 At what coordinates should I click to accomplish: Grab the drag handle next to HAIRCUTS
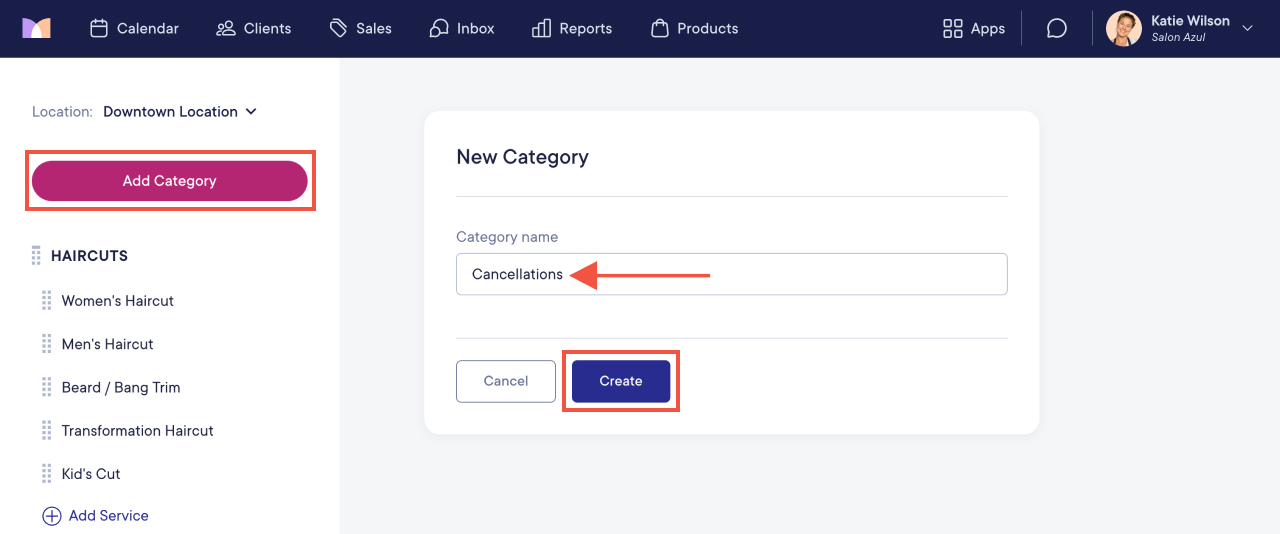click(x=37, y=256)
